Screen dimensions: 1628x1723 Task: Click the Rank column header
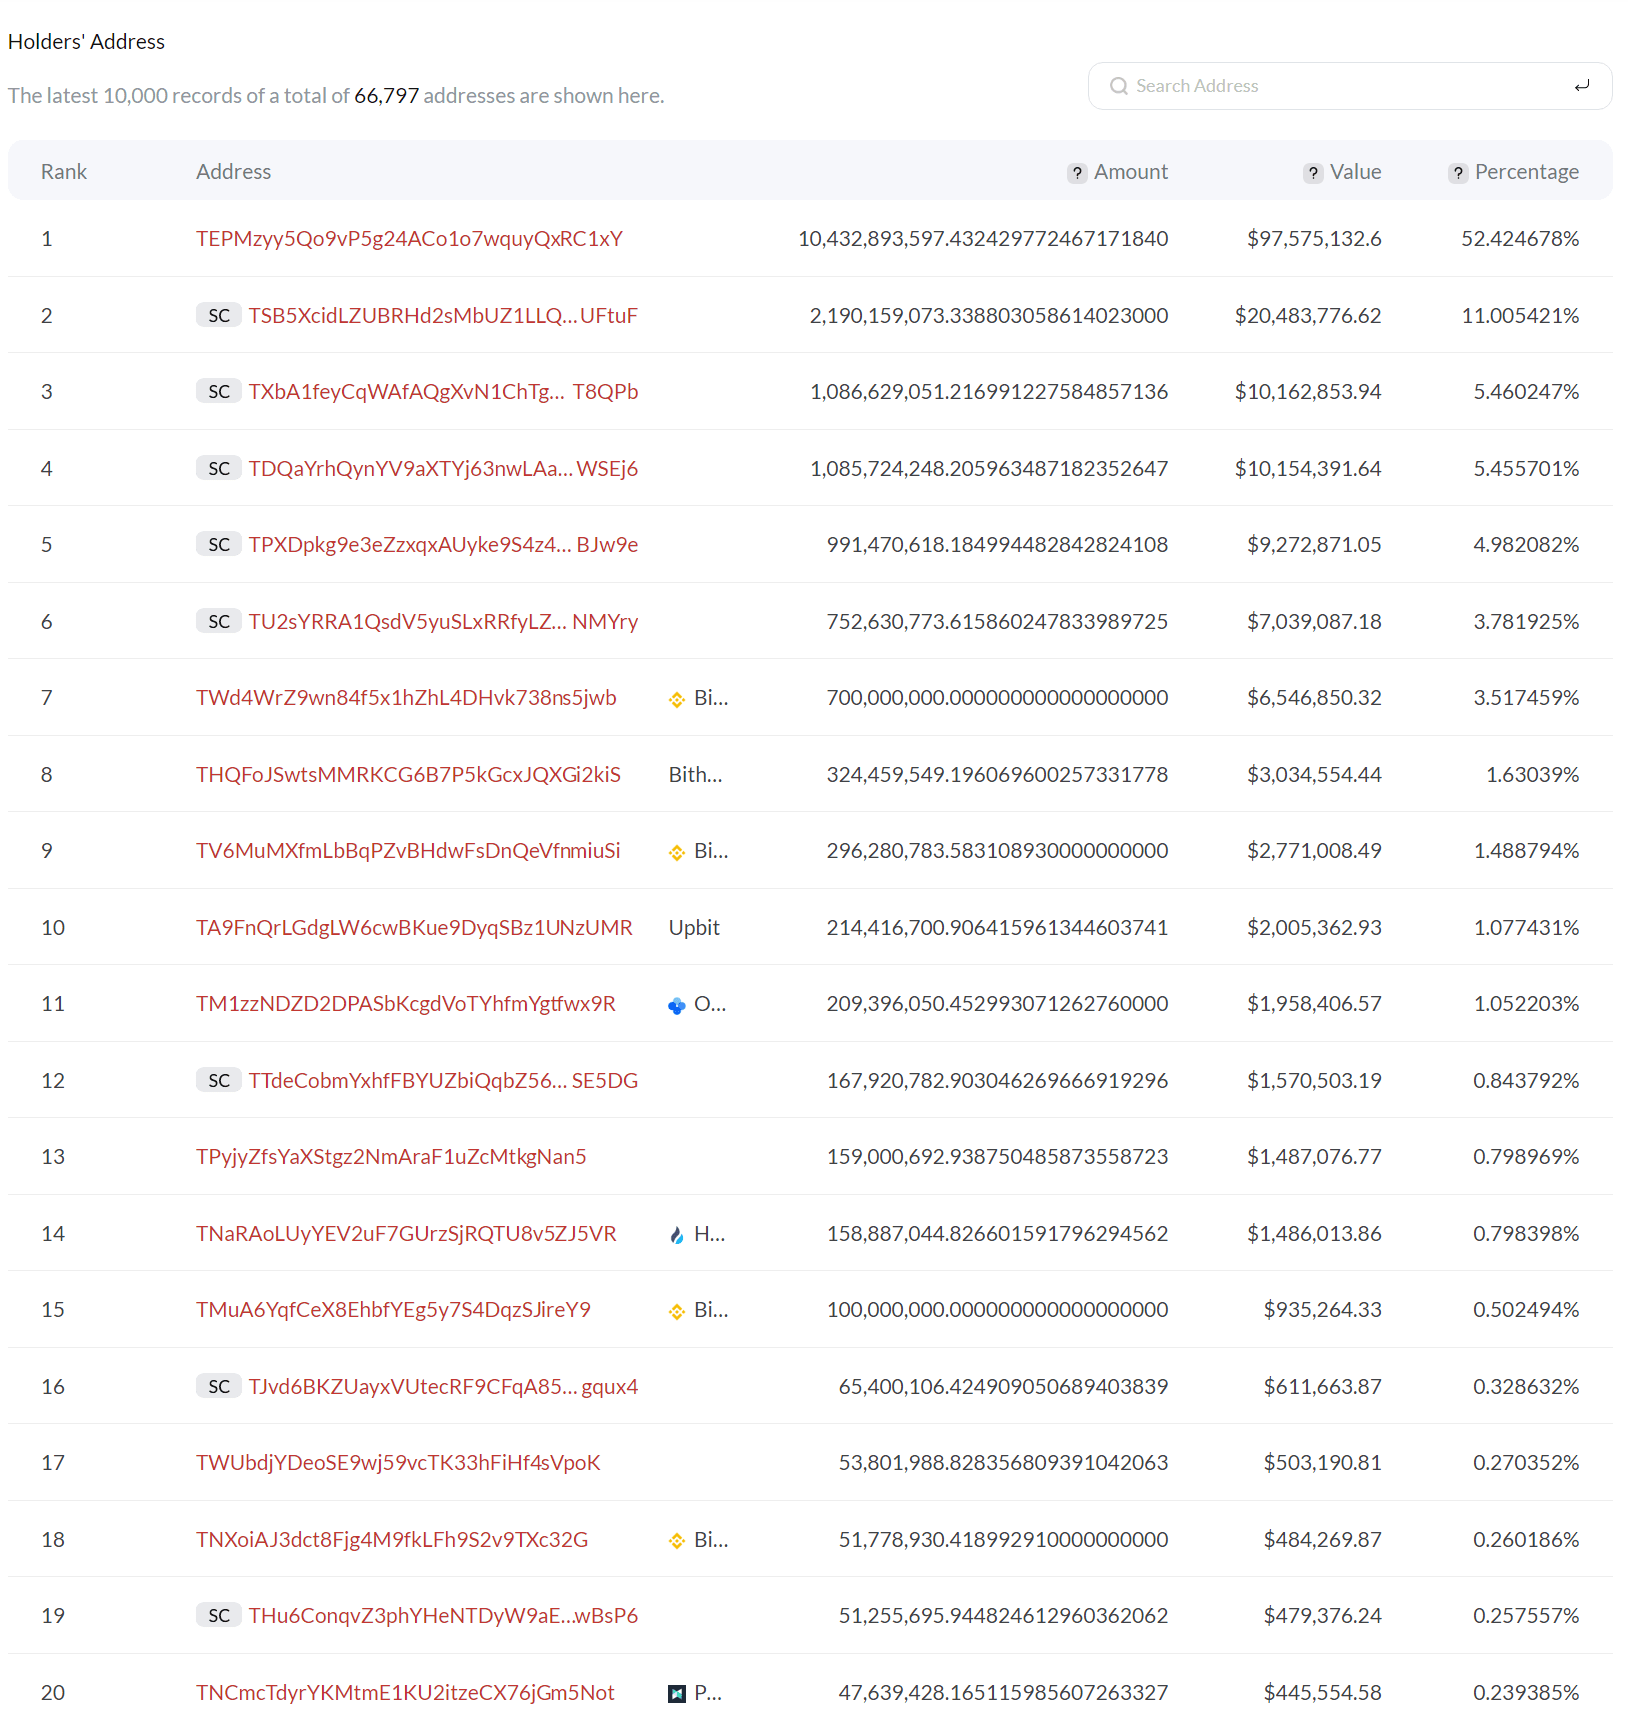coord(64,172)
